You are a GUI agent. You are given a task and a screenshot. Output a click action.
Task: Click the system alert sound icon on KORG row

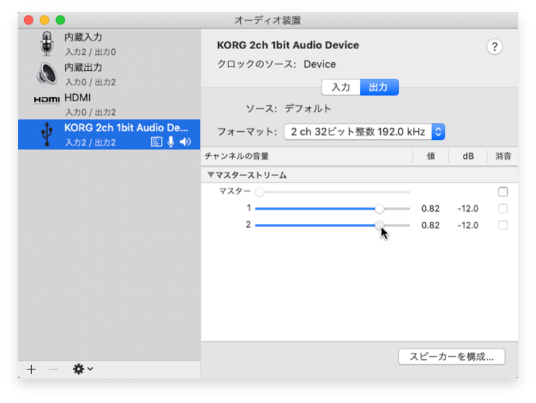pos(157,142)
